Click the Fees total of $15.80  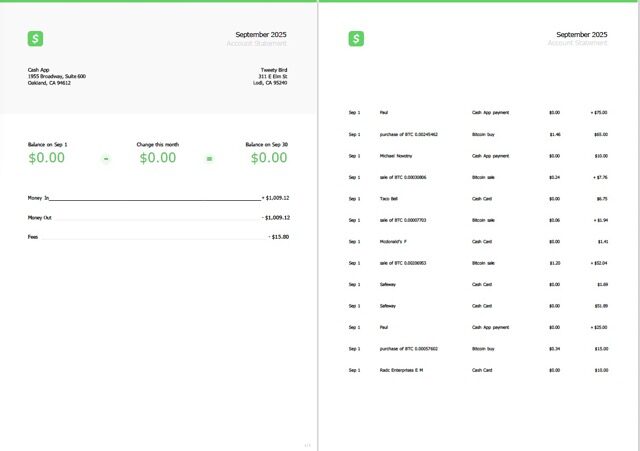pyautogui.click(x=278, y=237)
